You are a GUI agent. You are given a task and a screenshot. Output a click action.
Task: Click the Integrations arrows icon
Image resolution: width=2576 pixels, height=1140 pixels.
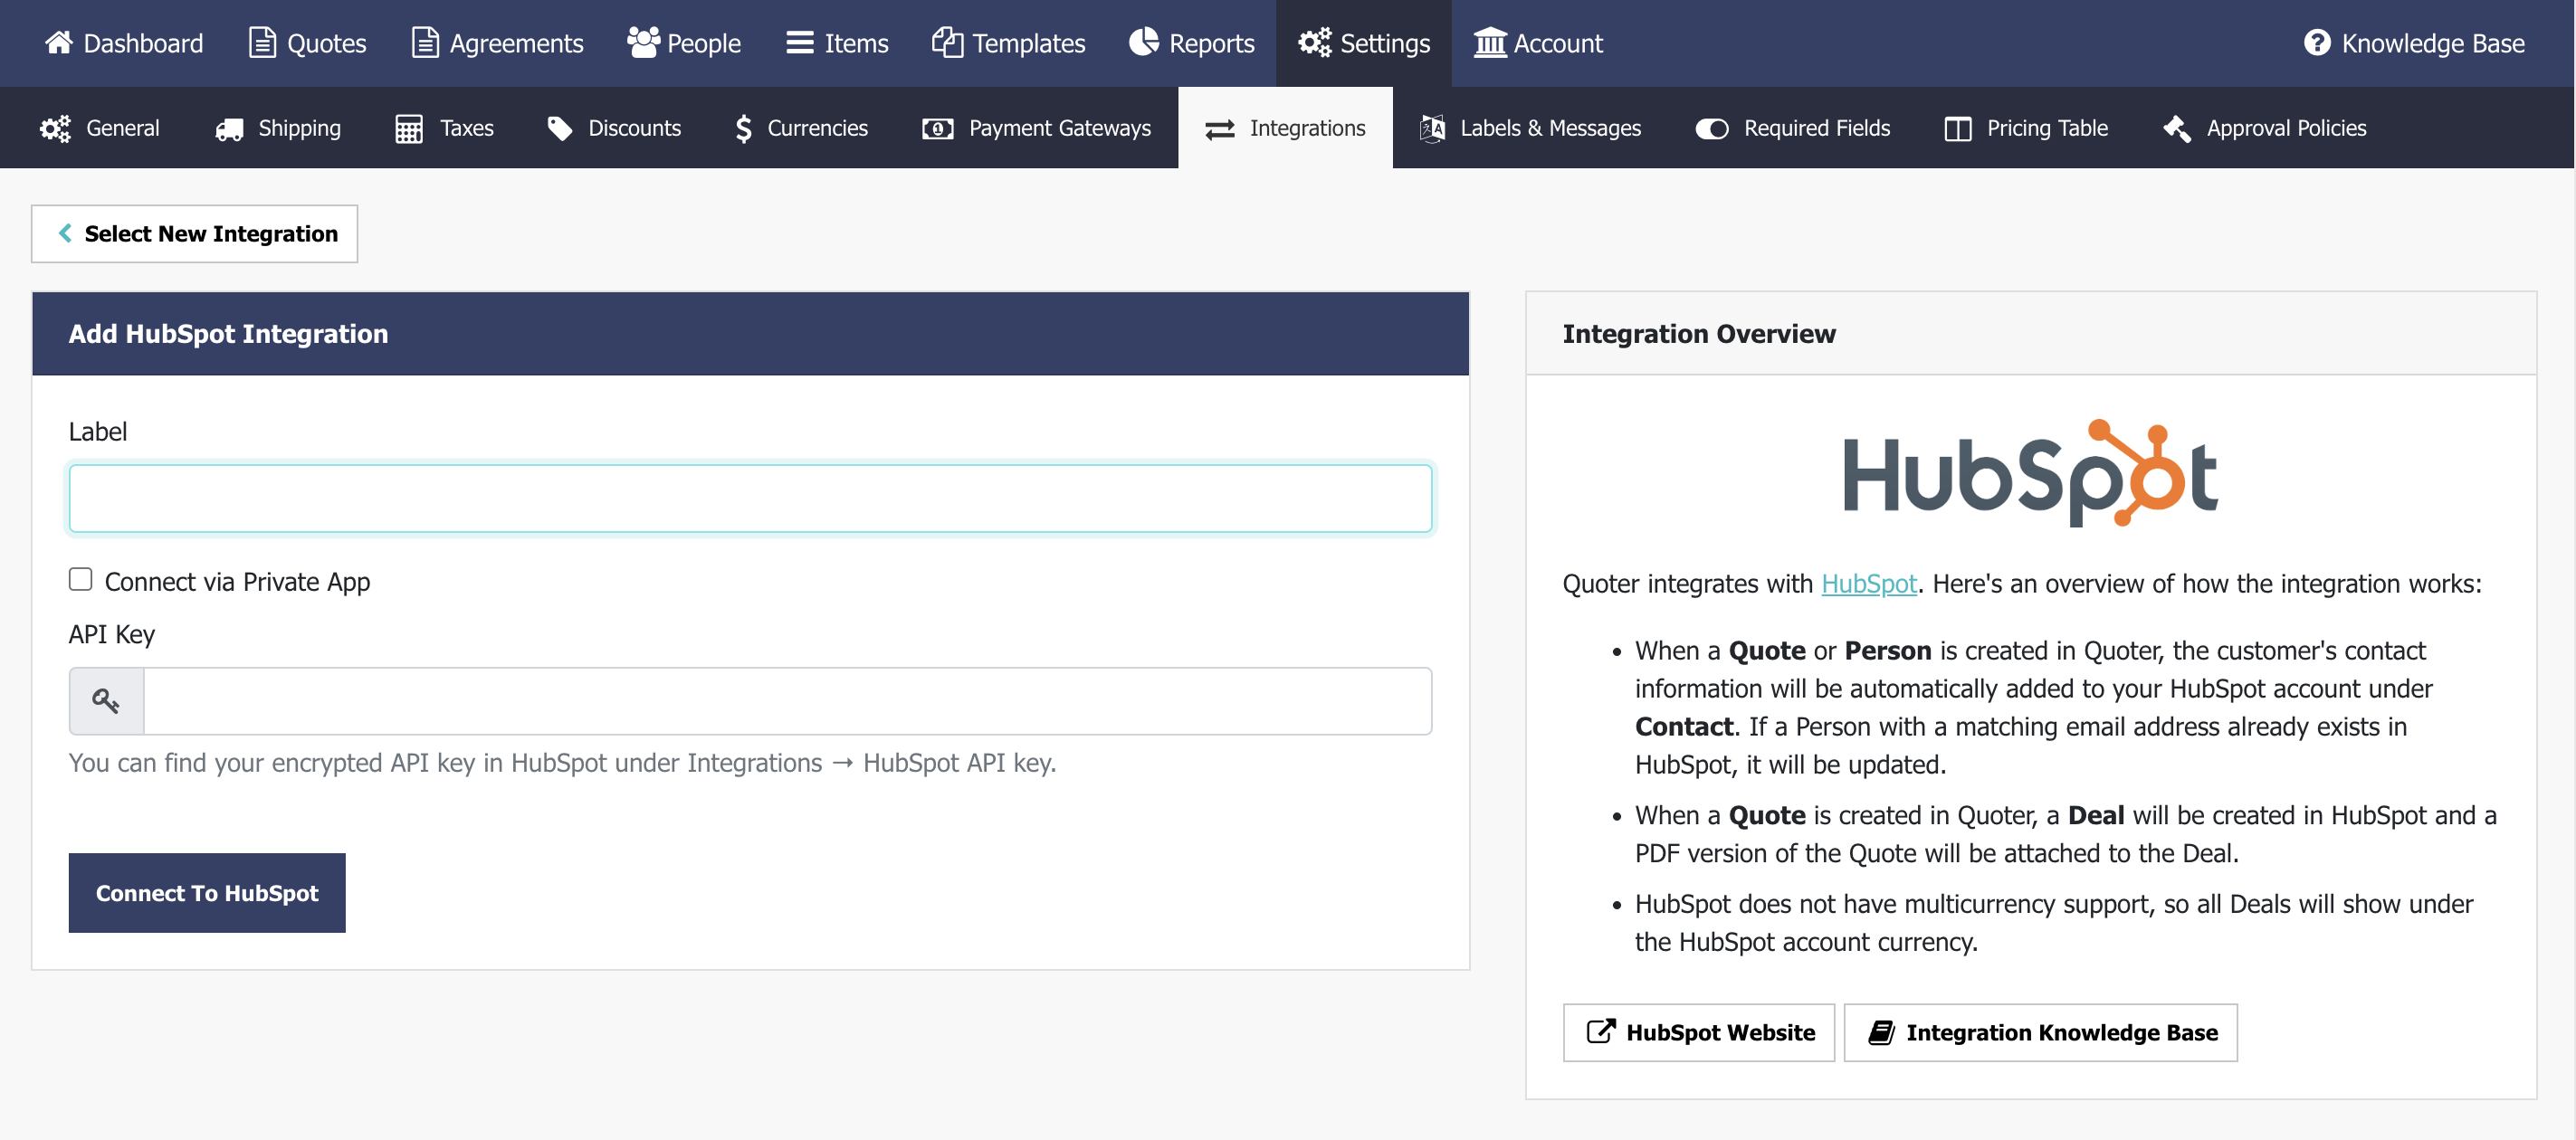click(1220, 129)
